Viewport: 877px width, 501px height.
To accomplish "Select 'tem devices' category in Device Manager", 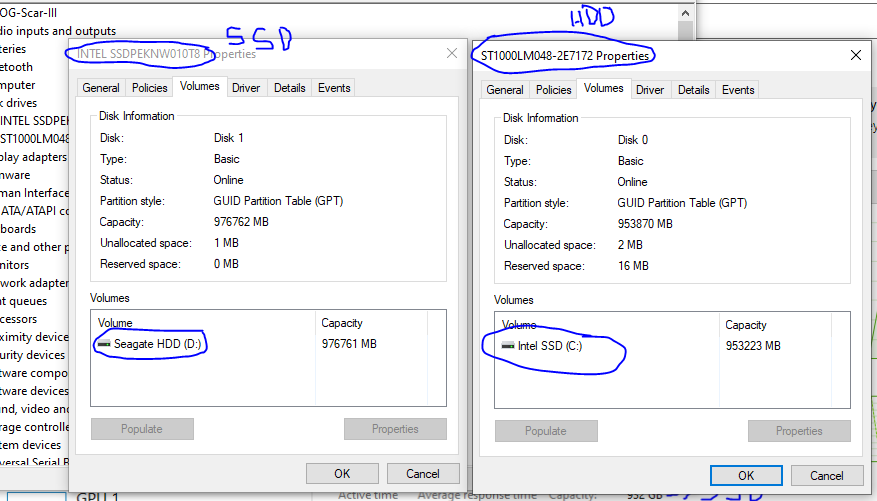I will [x=31, y=445].
